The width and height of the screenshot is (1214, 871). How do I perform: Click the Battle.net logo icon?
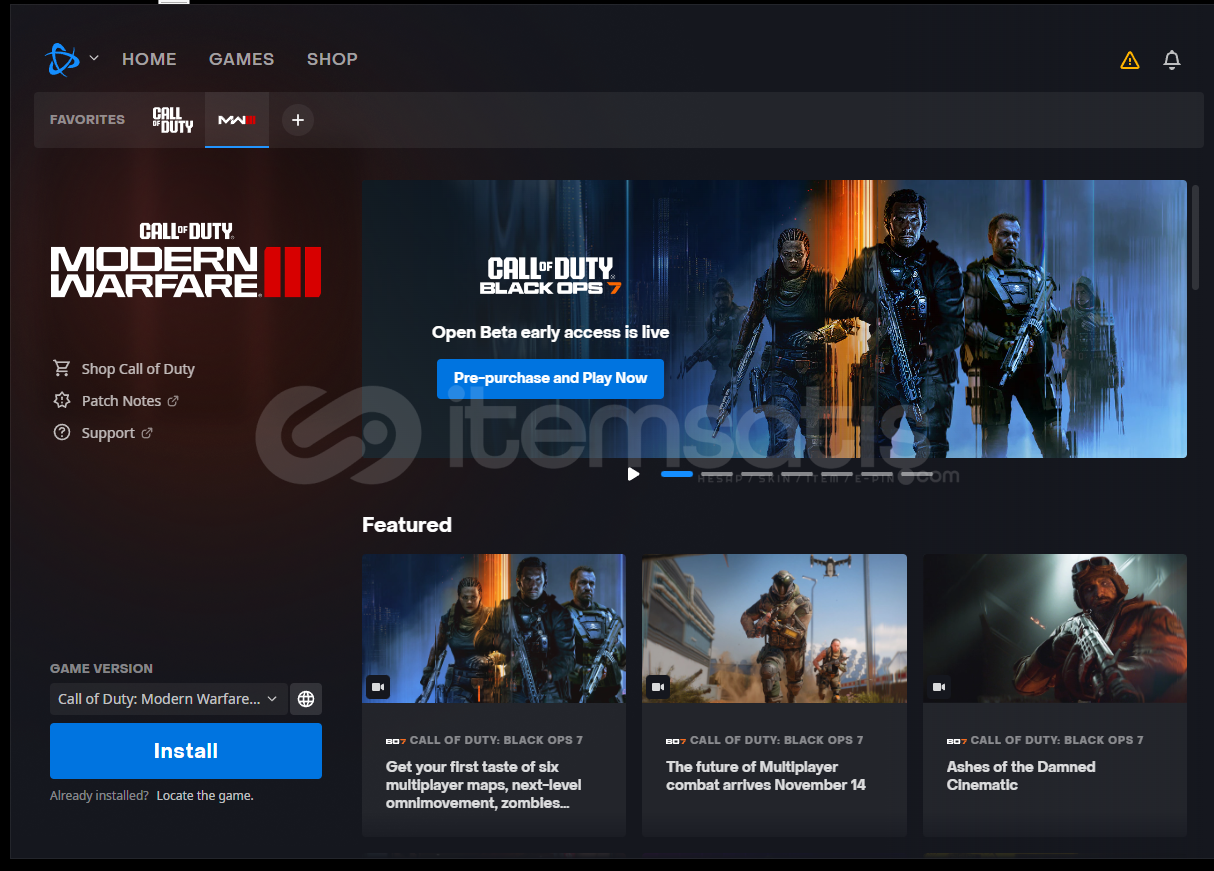tap(62, 59)
